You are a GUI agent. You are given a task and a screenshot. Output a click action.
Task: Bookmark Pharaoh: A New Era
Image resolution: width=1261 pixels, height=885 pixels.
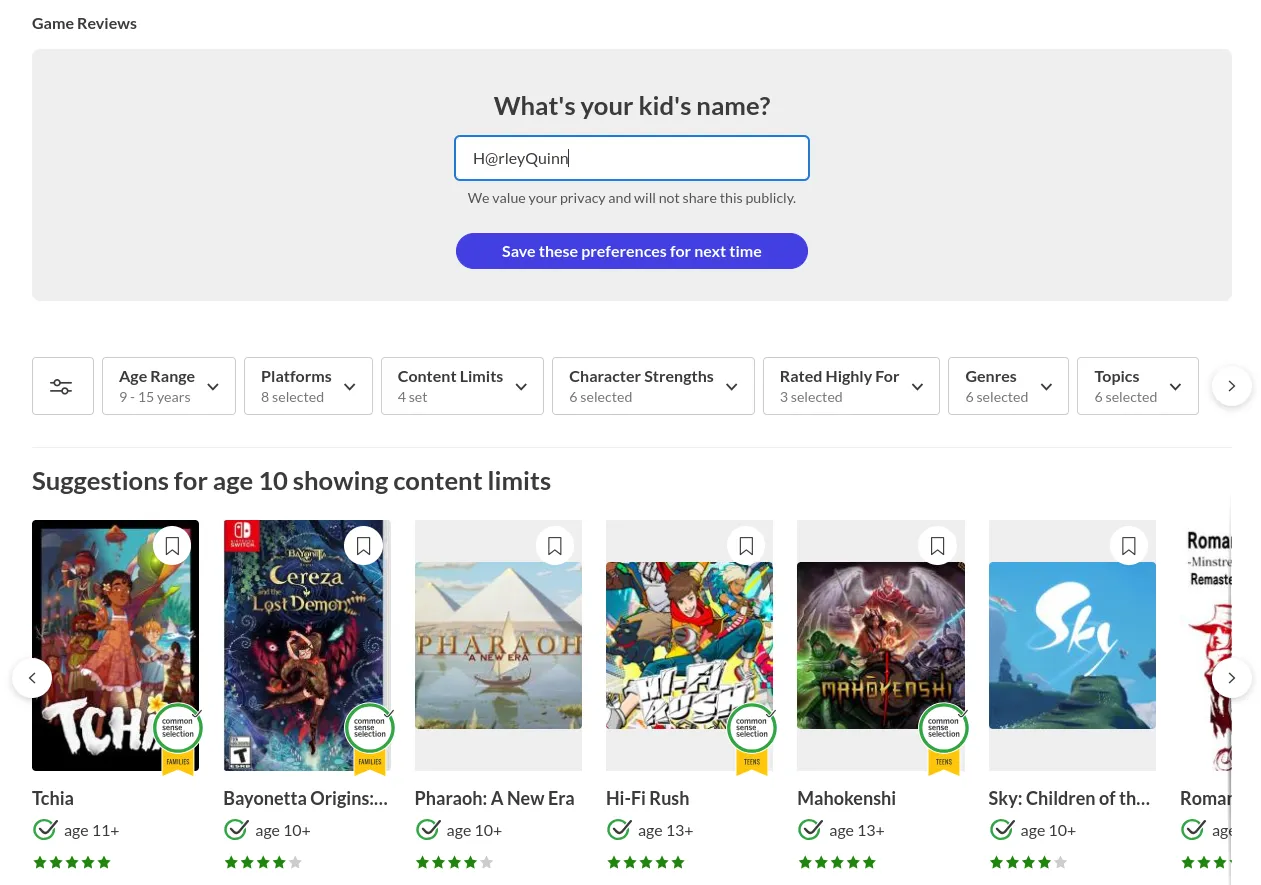click(555, 546)
